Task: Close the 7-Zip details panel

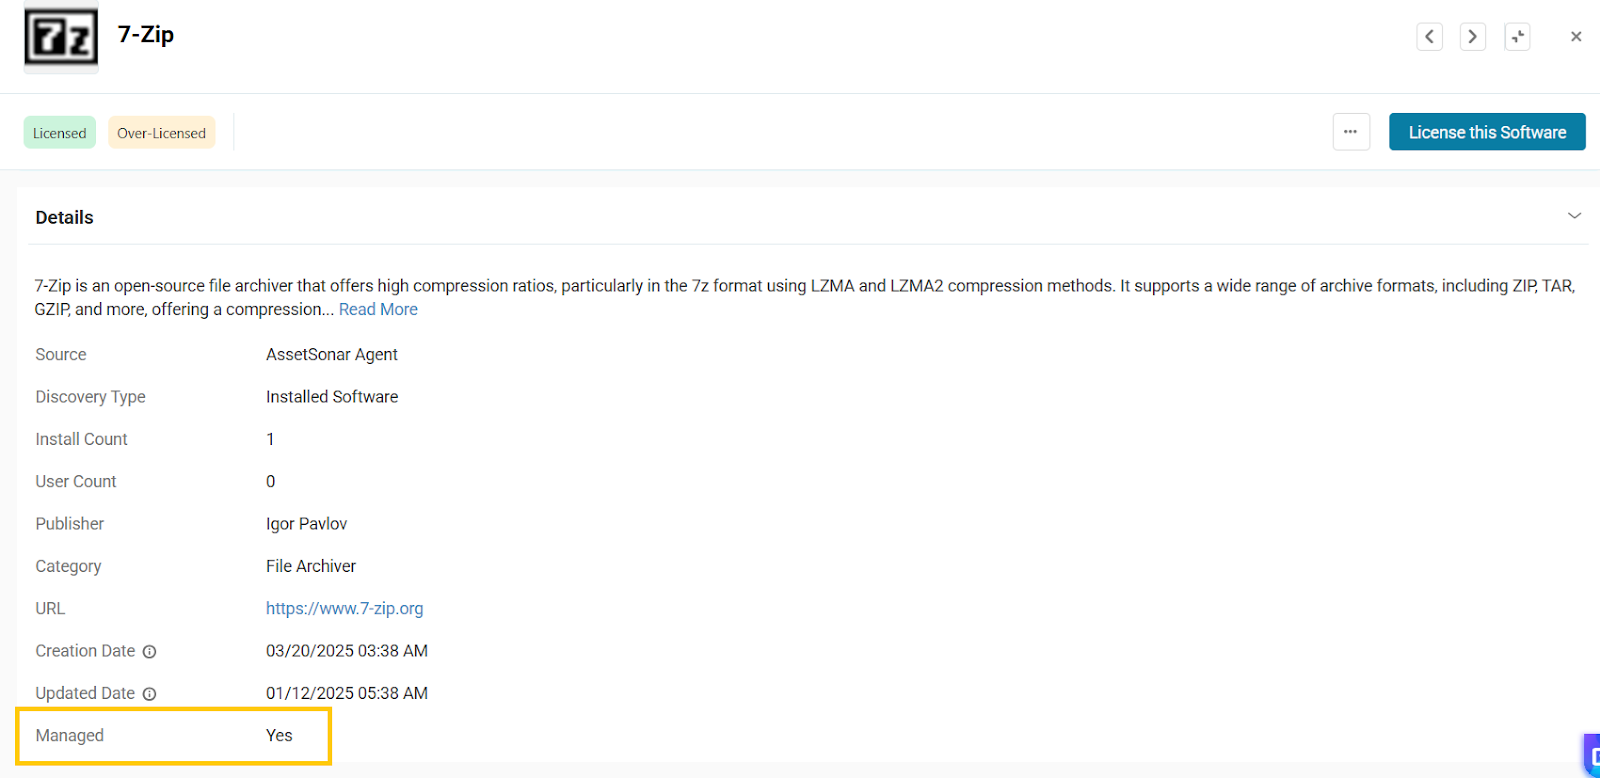Action: pos(1576,37)
